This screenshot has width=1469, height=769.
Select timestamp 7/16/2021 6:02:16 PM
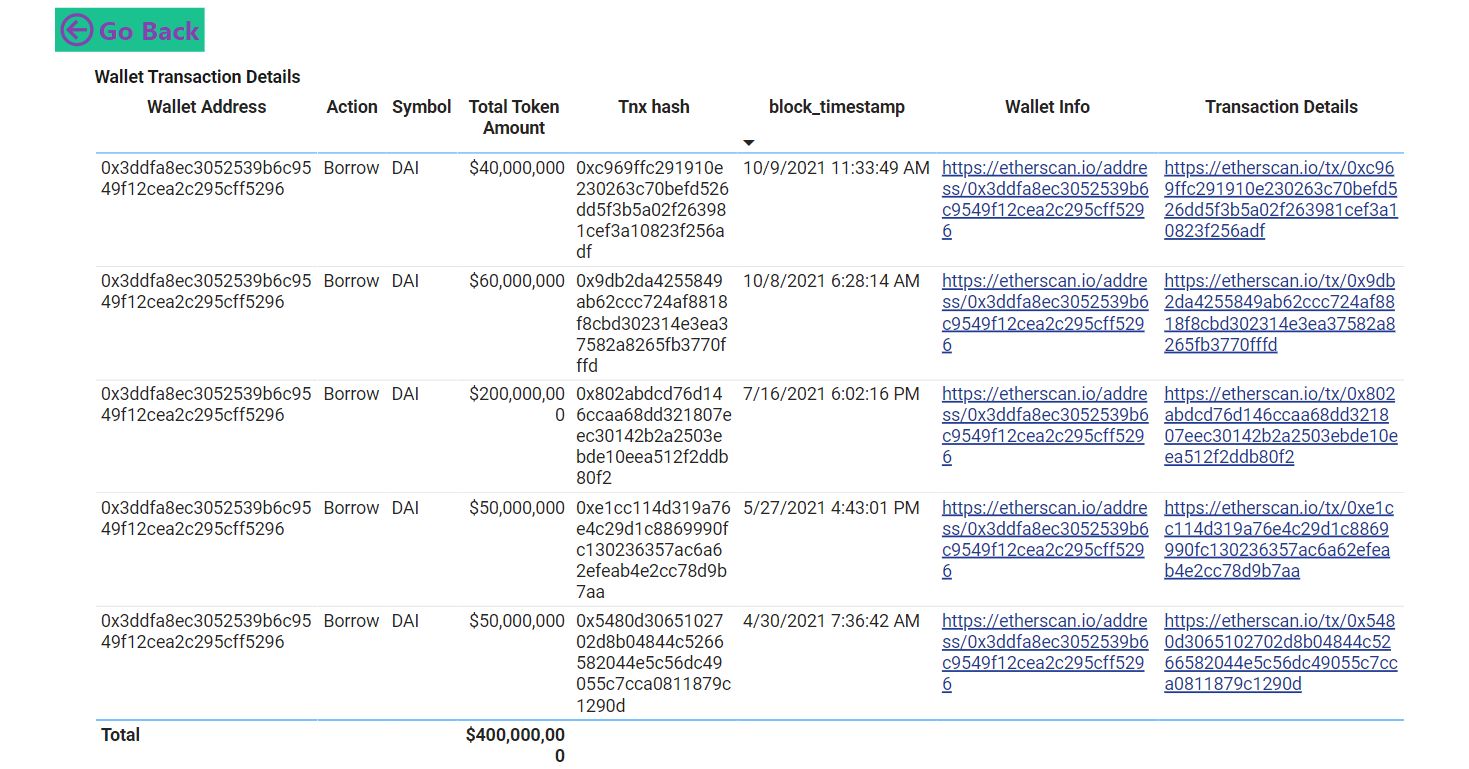(831, 394)
